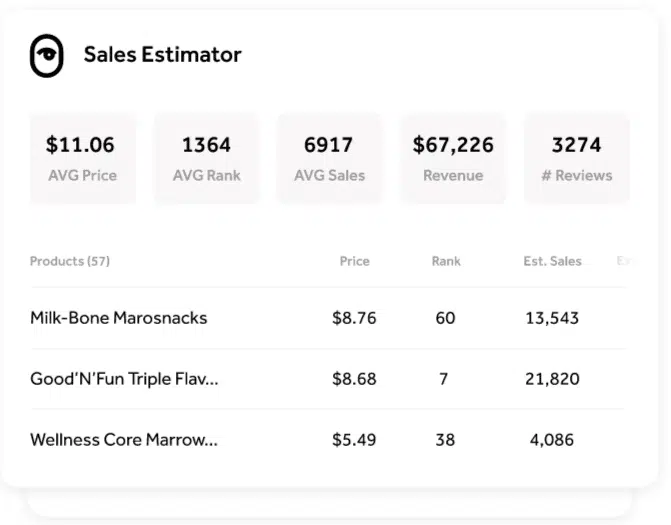The image size is (671, 525).
Task: Click rank 7 in Good'N'Fun row
Action: point(444,379)
